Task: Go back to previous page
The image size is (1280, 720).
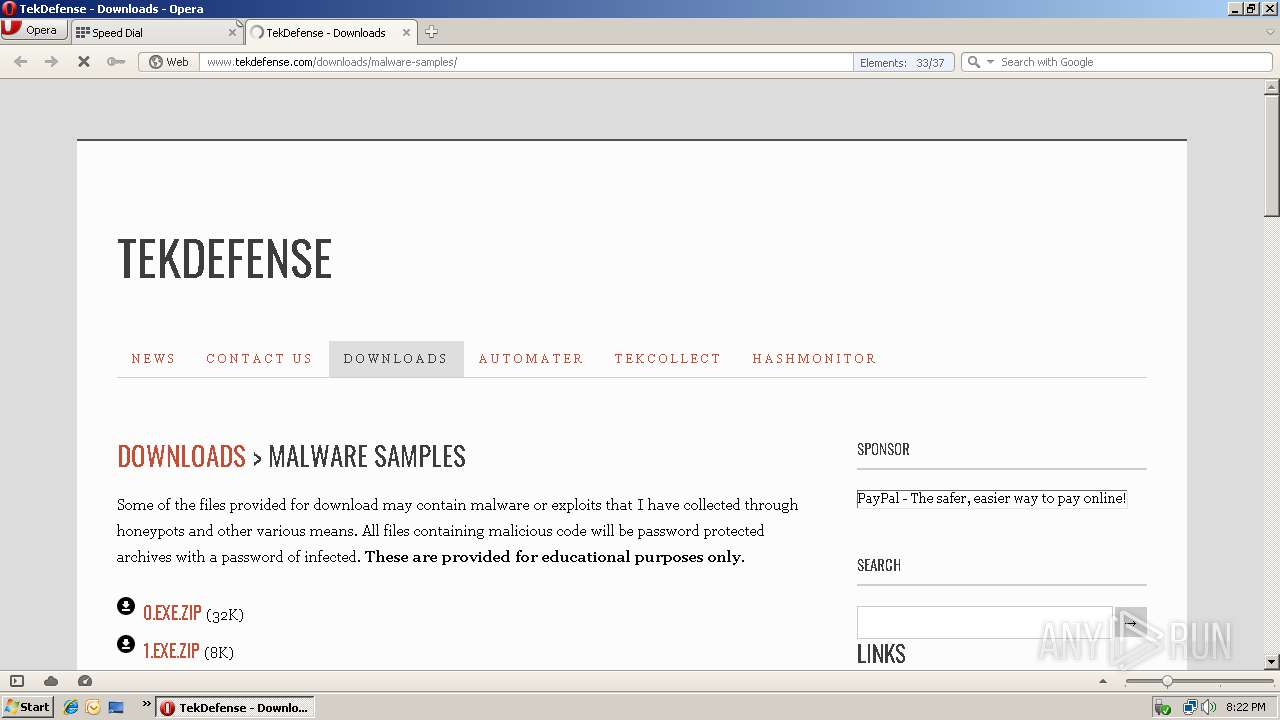Action: (x=21, y=61)
